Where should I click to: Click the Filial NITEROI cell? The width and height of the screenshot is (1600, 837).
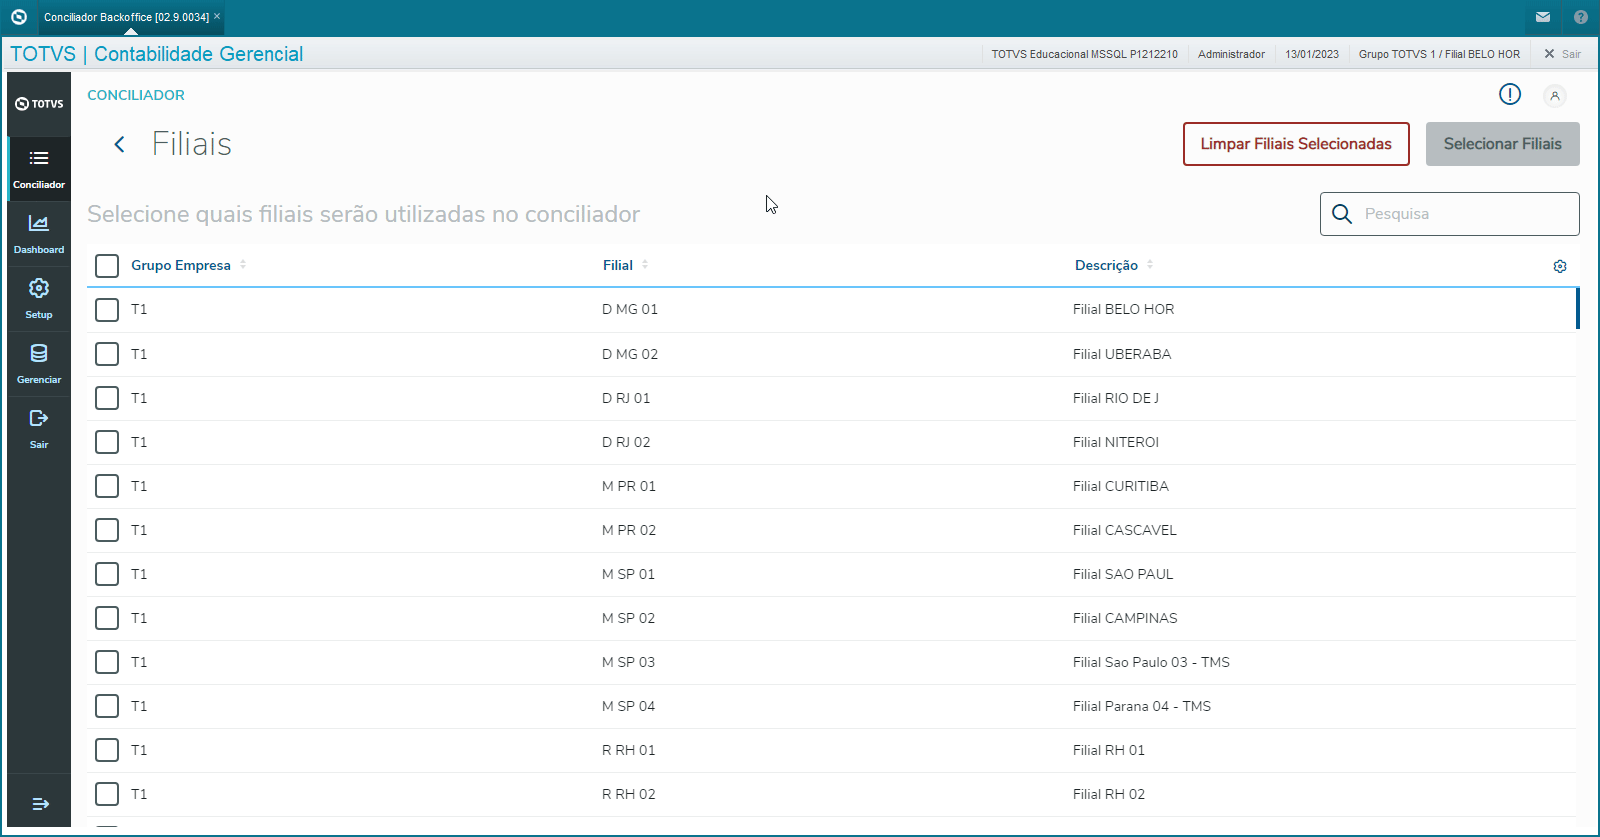tap(1116, 442)
